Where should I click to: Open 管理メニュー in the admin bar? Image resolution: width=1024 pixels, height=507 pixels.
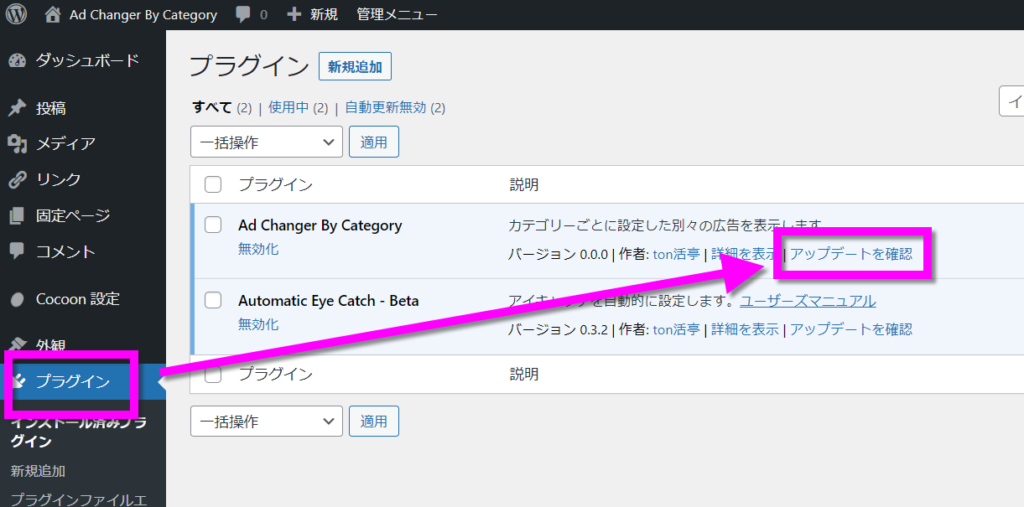point(396,15)
